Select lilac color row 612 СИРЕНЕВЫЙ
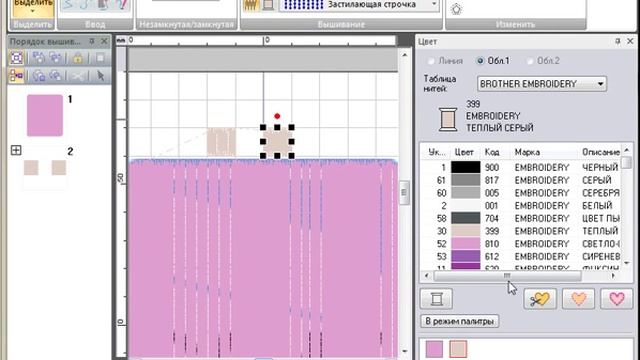Screen dimensions: 640x360 coord(520,256)
